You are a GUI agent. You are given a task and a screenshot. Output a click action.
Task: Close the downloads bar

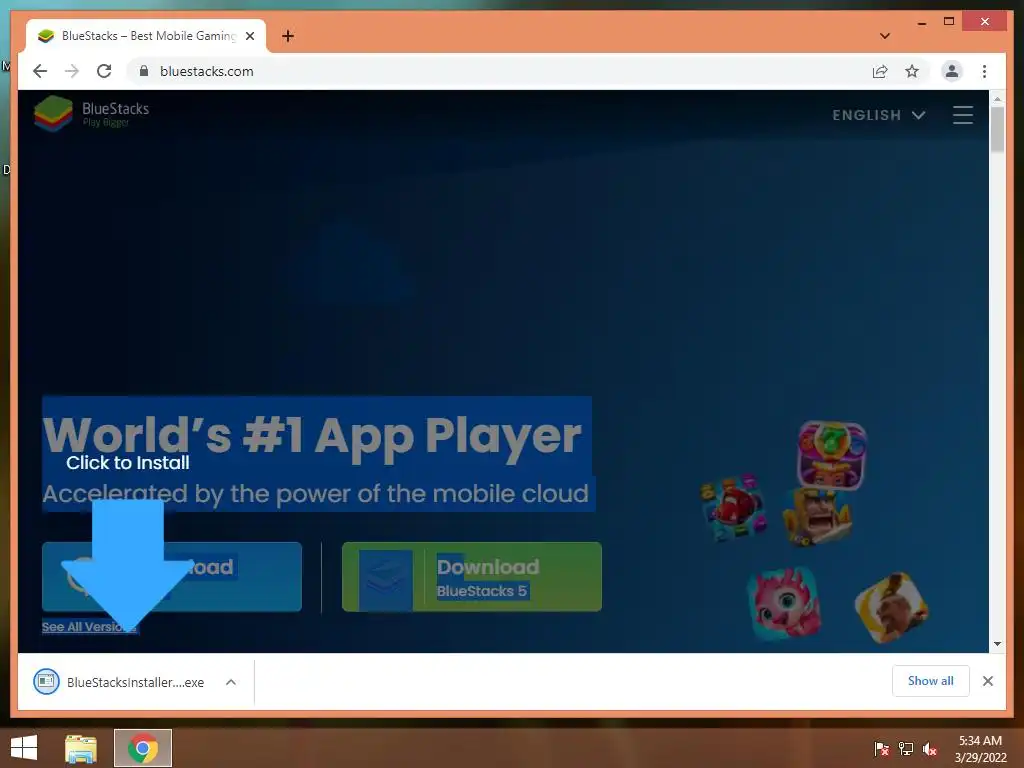pos(987,681)
